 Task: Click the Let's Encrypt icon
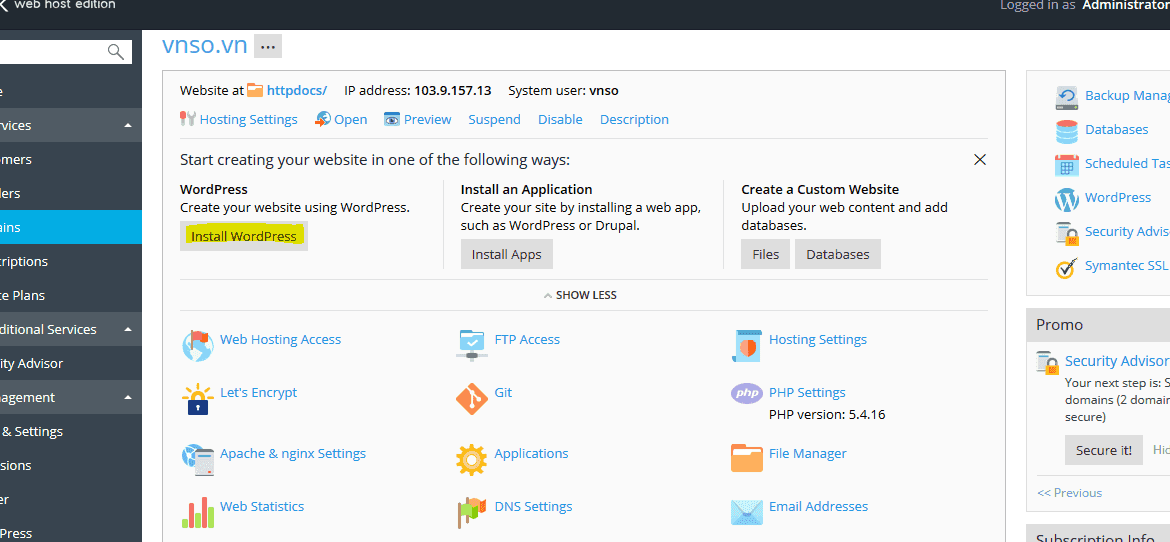pyautogui.click(x=198, y=399)
